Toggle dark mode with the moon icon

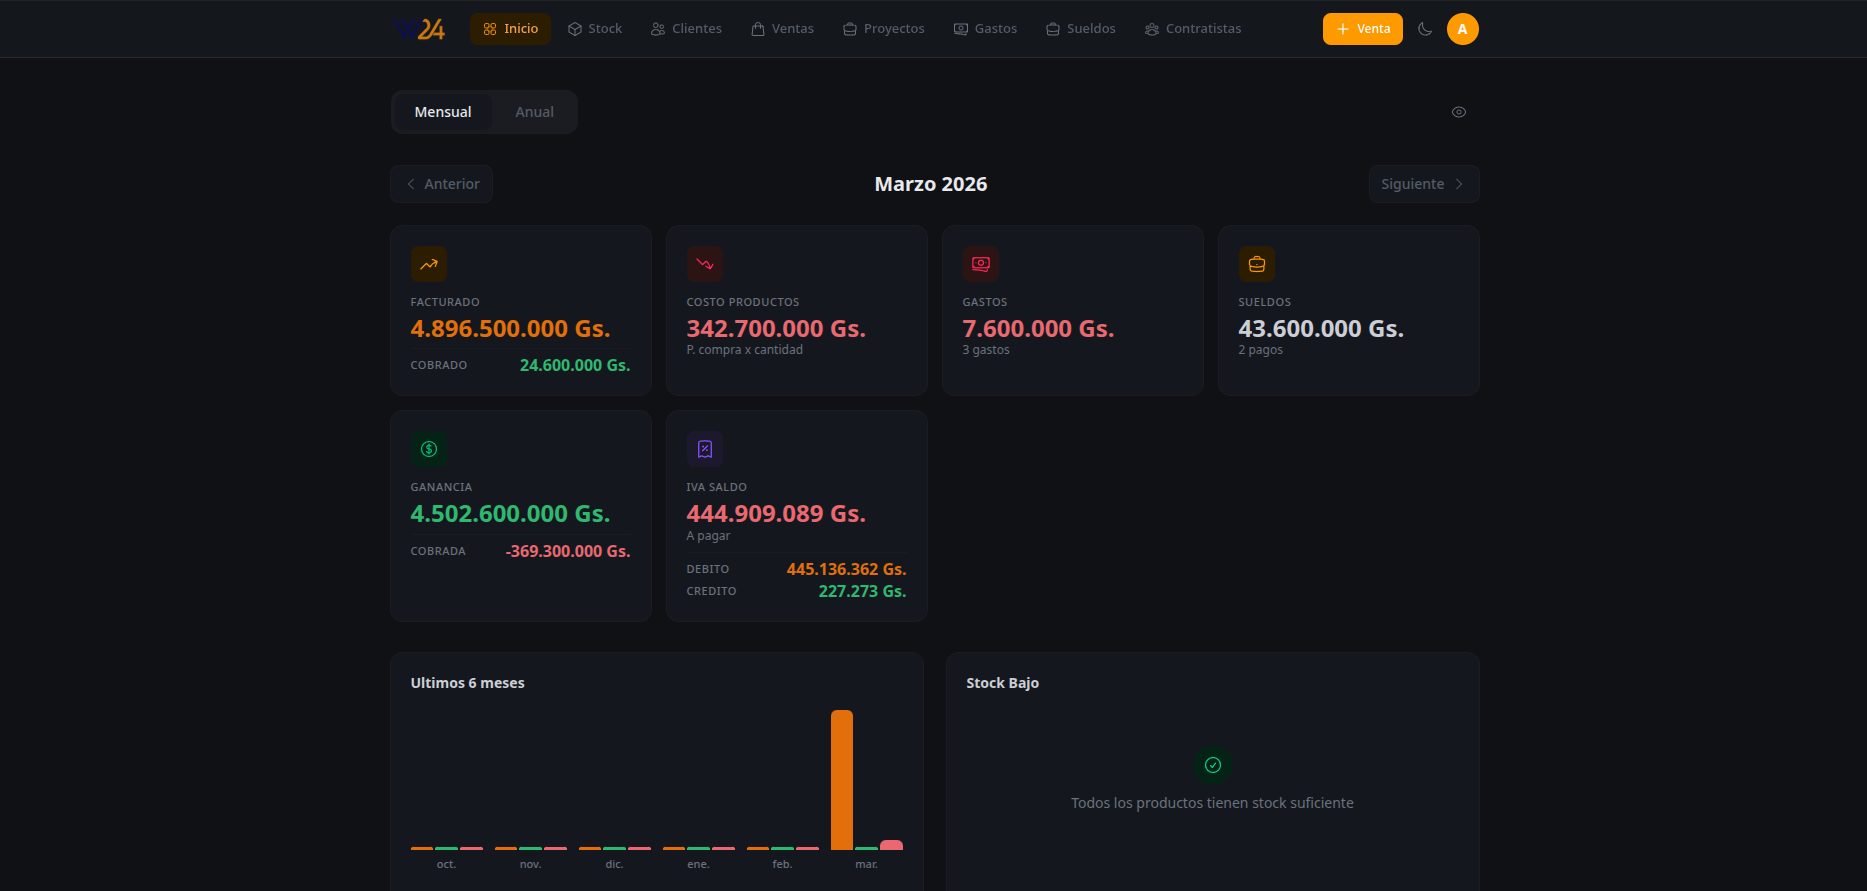[1425, 29]
